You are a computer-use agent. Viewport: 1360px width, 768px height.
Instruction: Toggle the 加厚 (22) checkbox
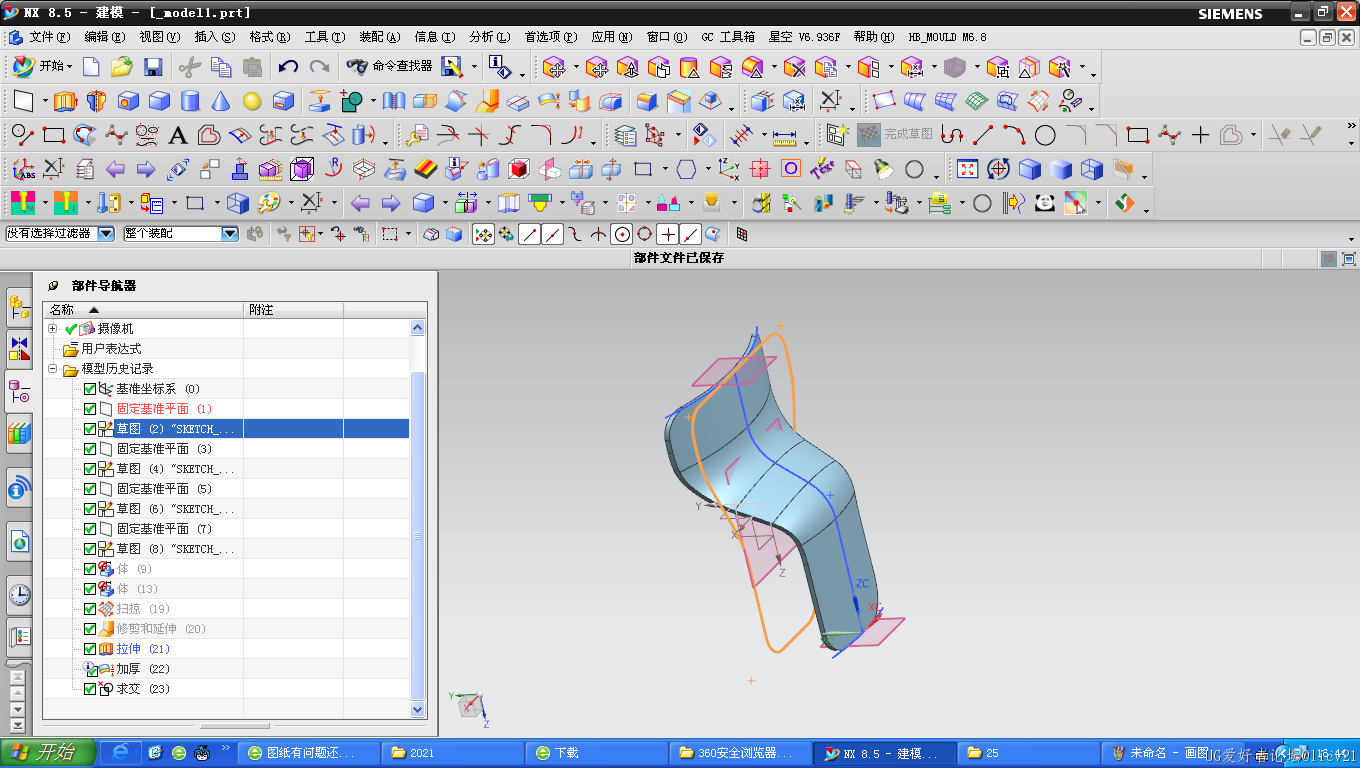coord(90,669)
